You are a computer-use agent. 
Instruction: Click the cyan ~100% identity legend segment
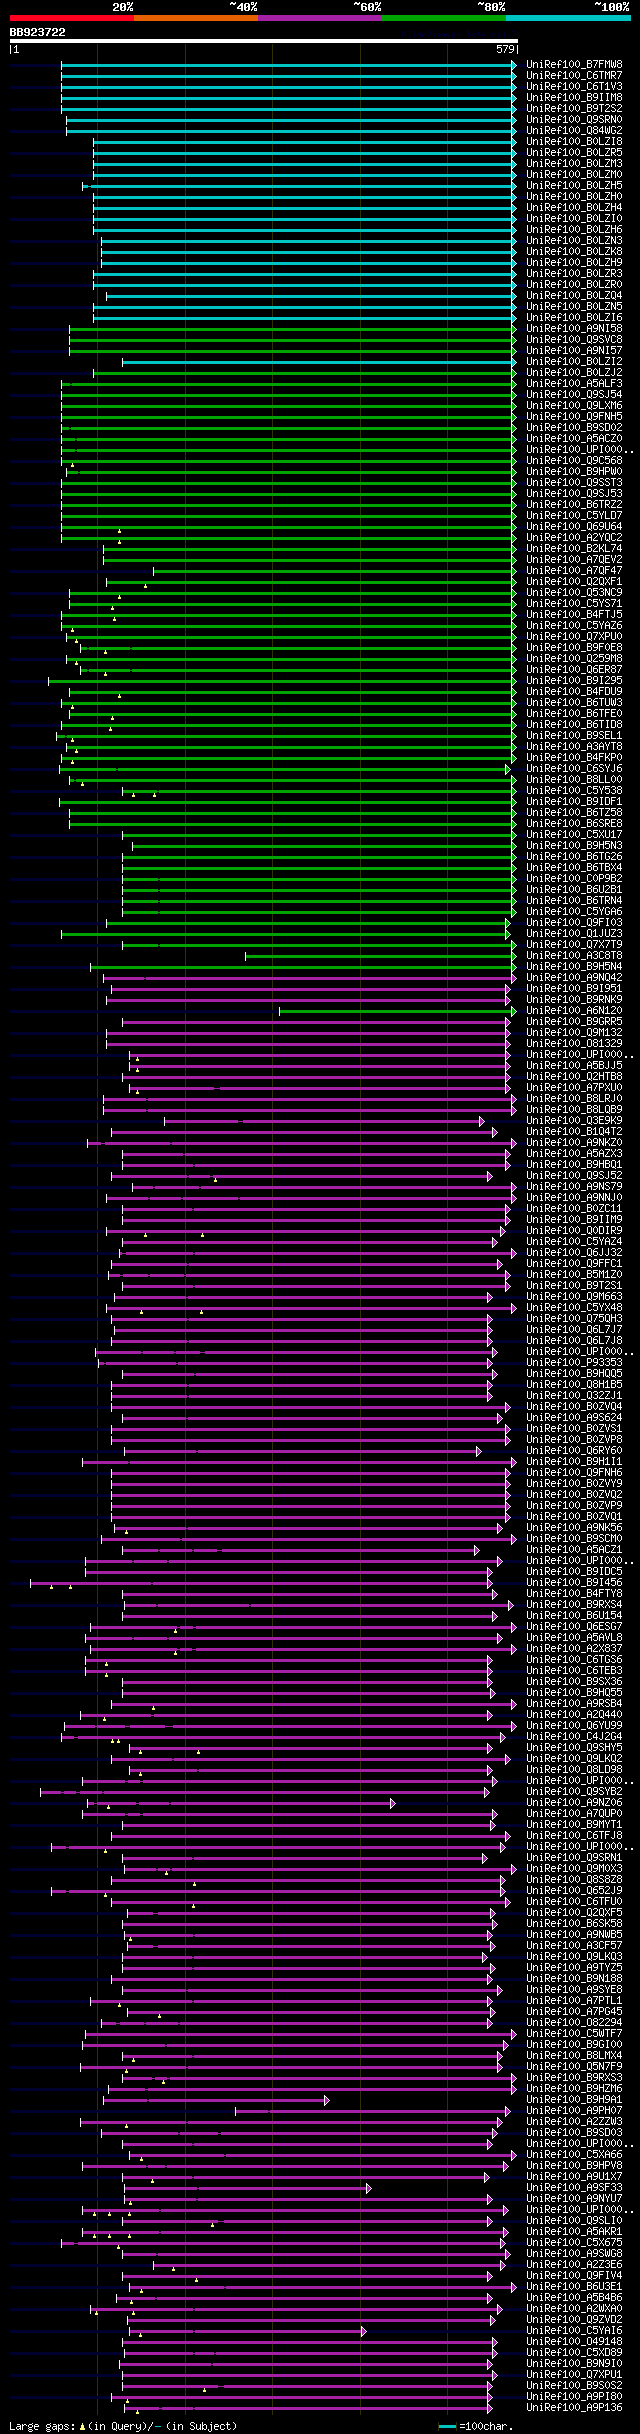568,18
